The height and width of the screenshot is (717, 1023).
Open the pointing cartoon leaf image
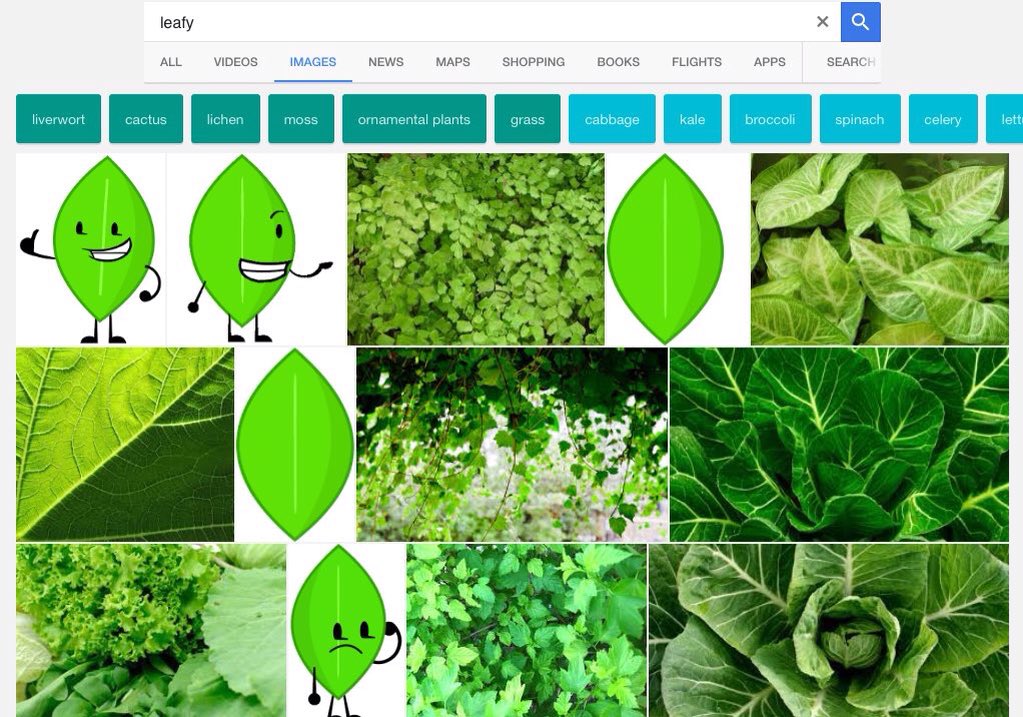pos(256,249)
